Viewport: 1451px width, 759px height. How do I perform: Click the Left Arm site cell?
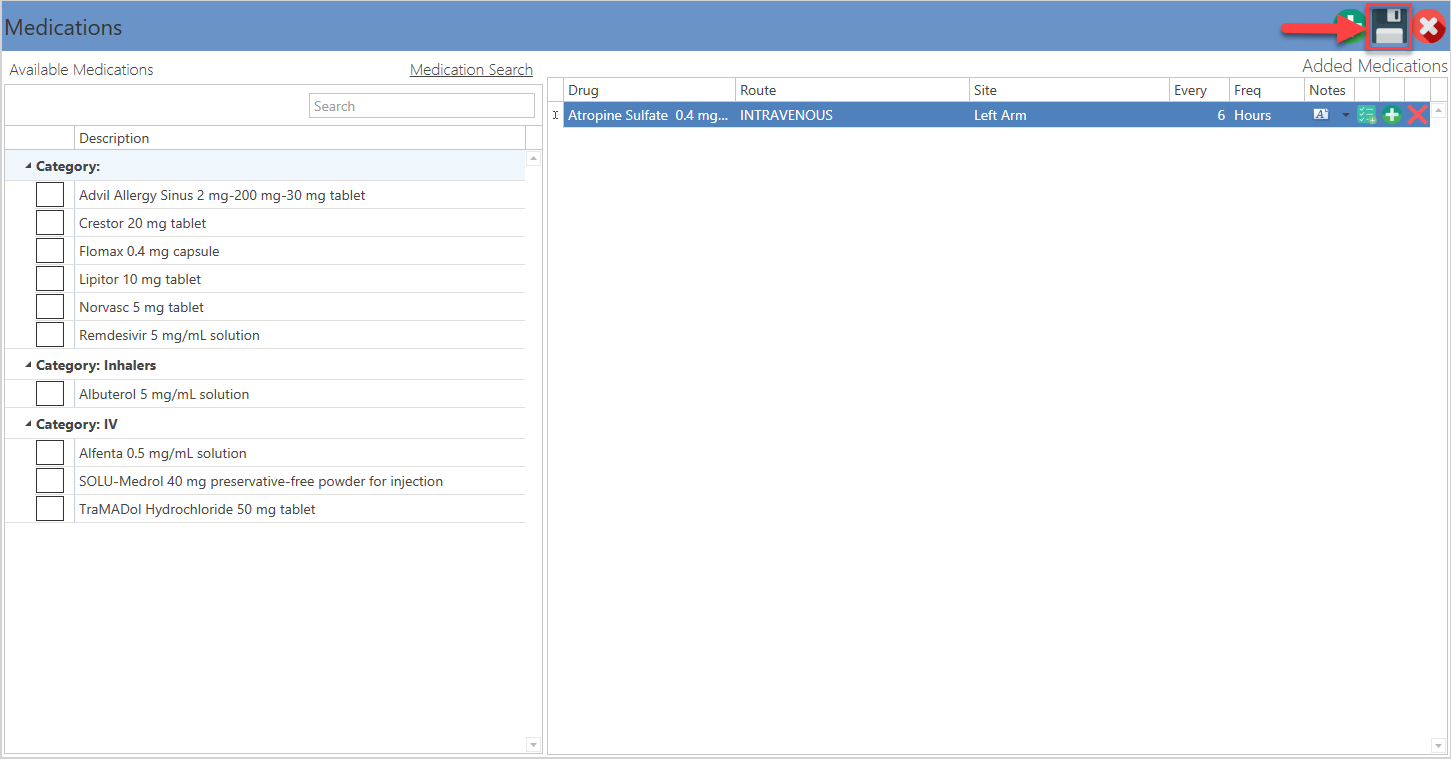(x=1069, y=115)
